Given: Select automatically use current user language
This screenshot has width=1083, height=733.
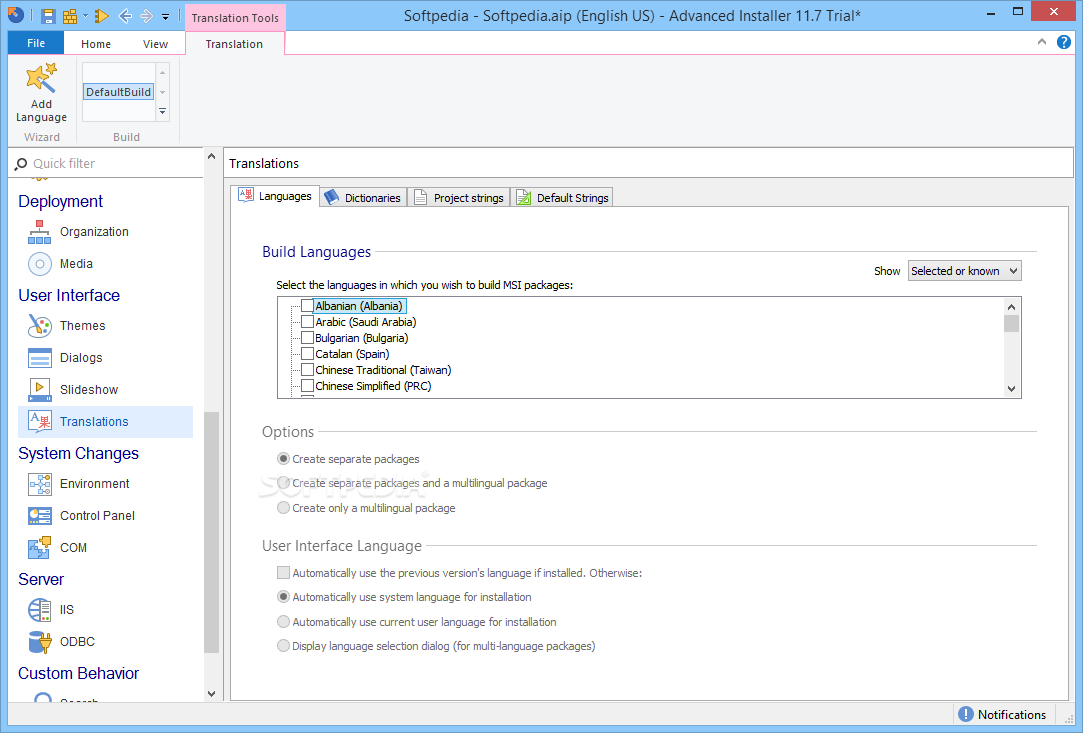Looking at the screenshot, I should click(283, 622).
